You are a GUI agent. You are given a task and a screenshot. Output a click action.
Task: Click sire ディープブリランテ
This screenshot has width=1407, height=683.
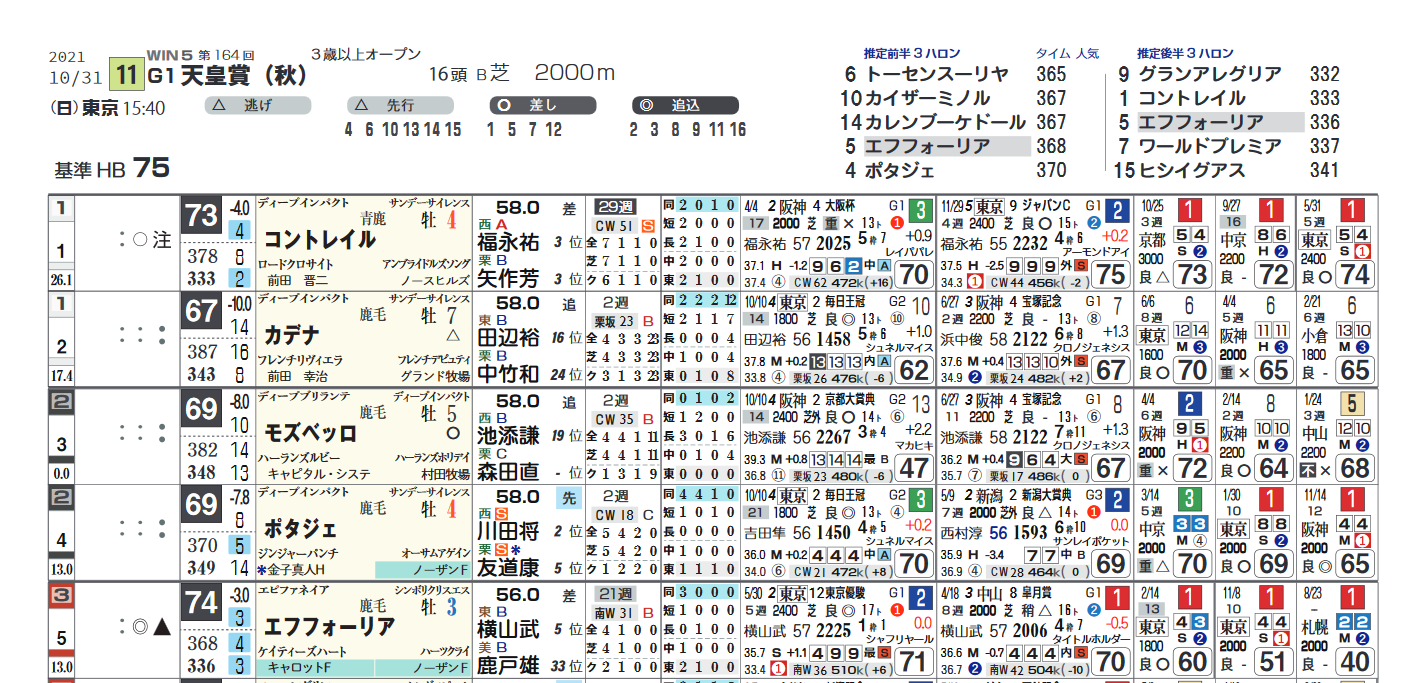[304, 397]
